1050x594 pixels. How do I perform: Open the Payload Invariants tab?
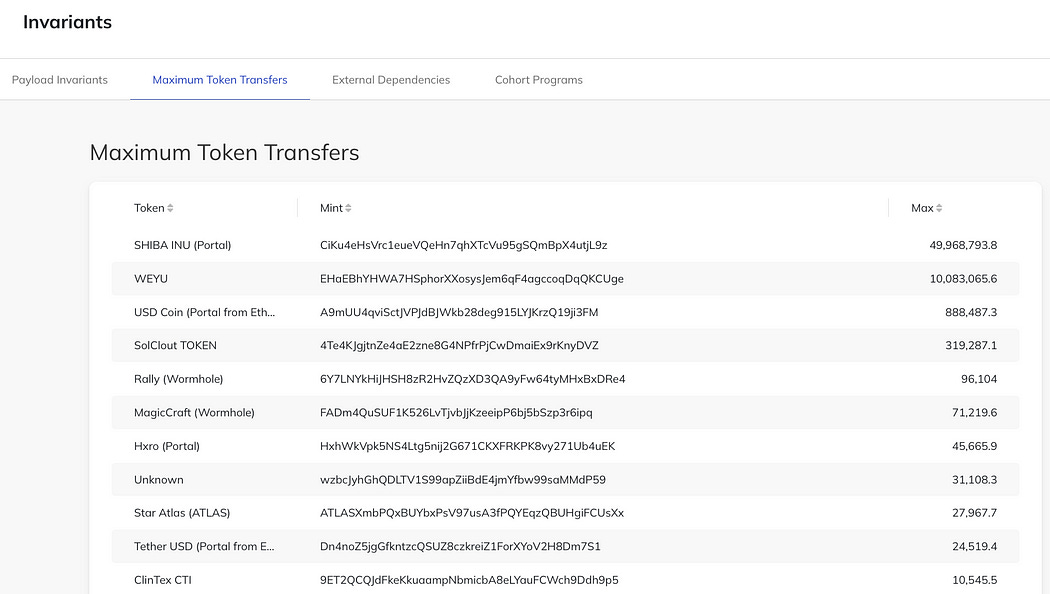click(x=60, y=80)
